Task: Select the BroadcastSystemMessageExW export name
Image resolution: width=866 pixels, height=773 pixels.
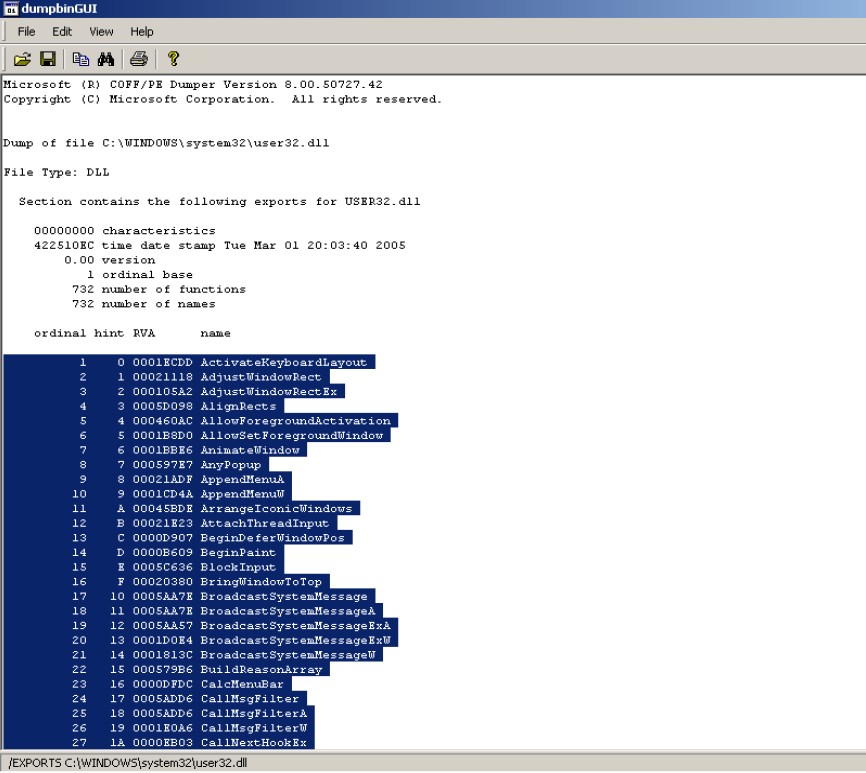Action: 295,640
